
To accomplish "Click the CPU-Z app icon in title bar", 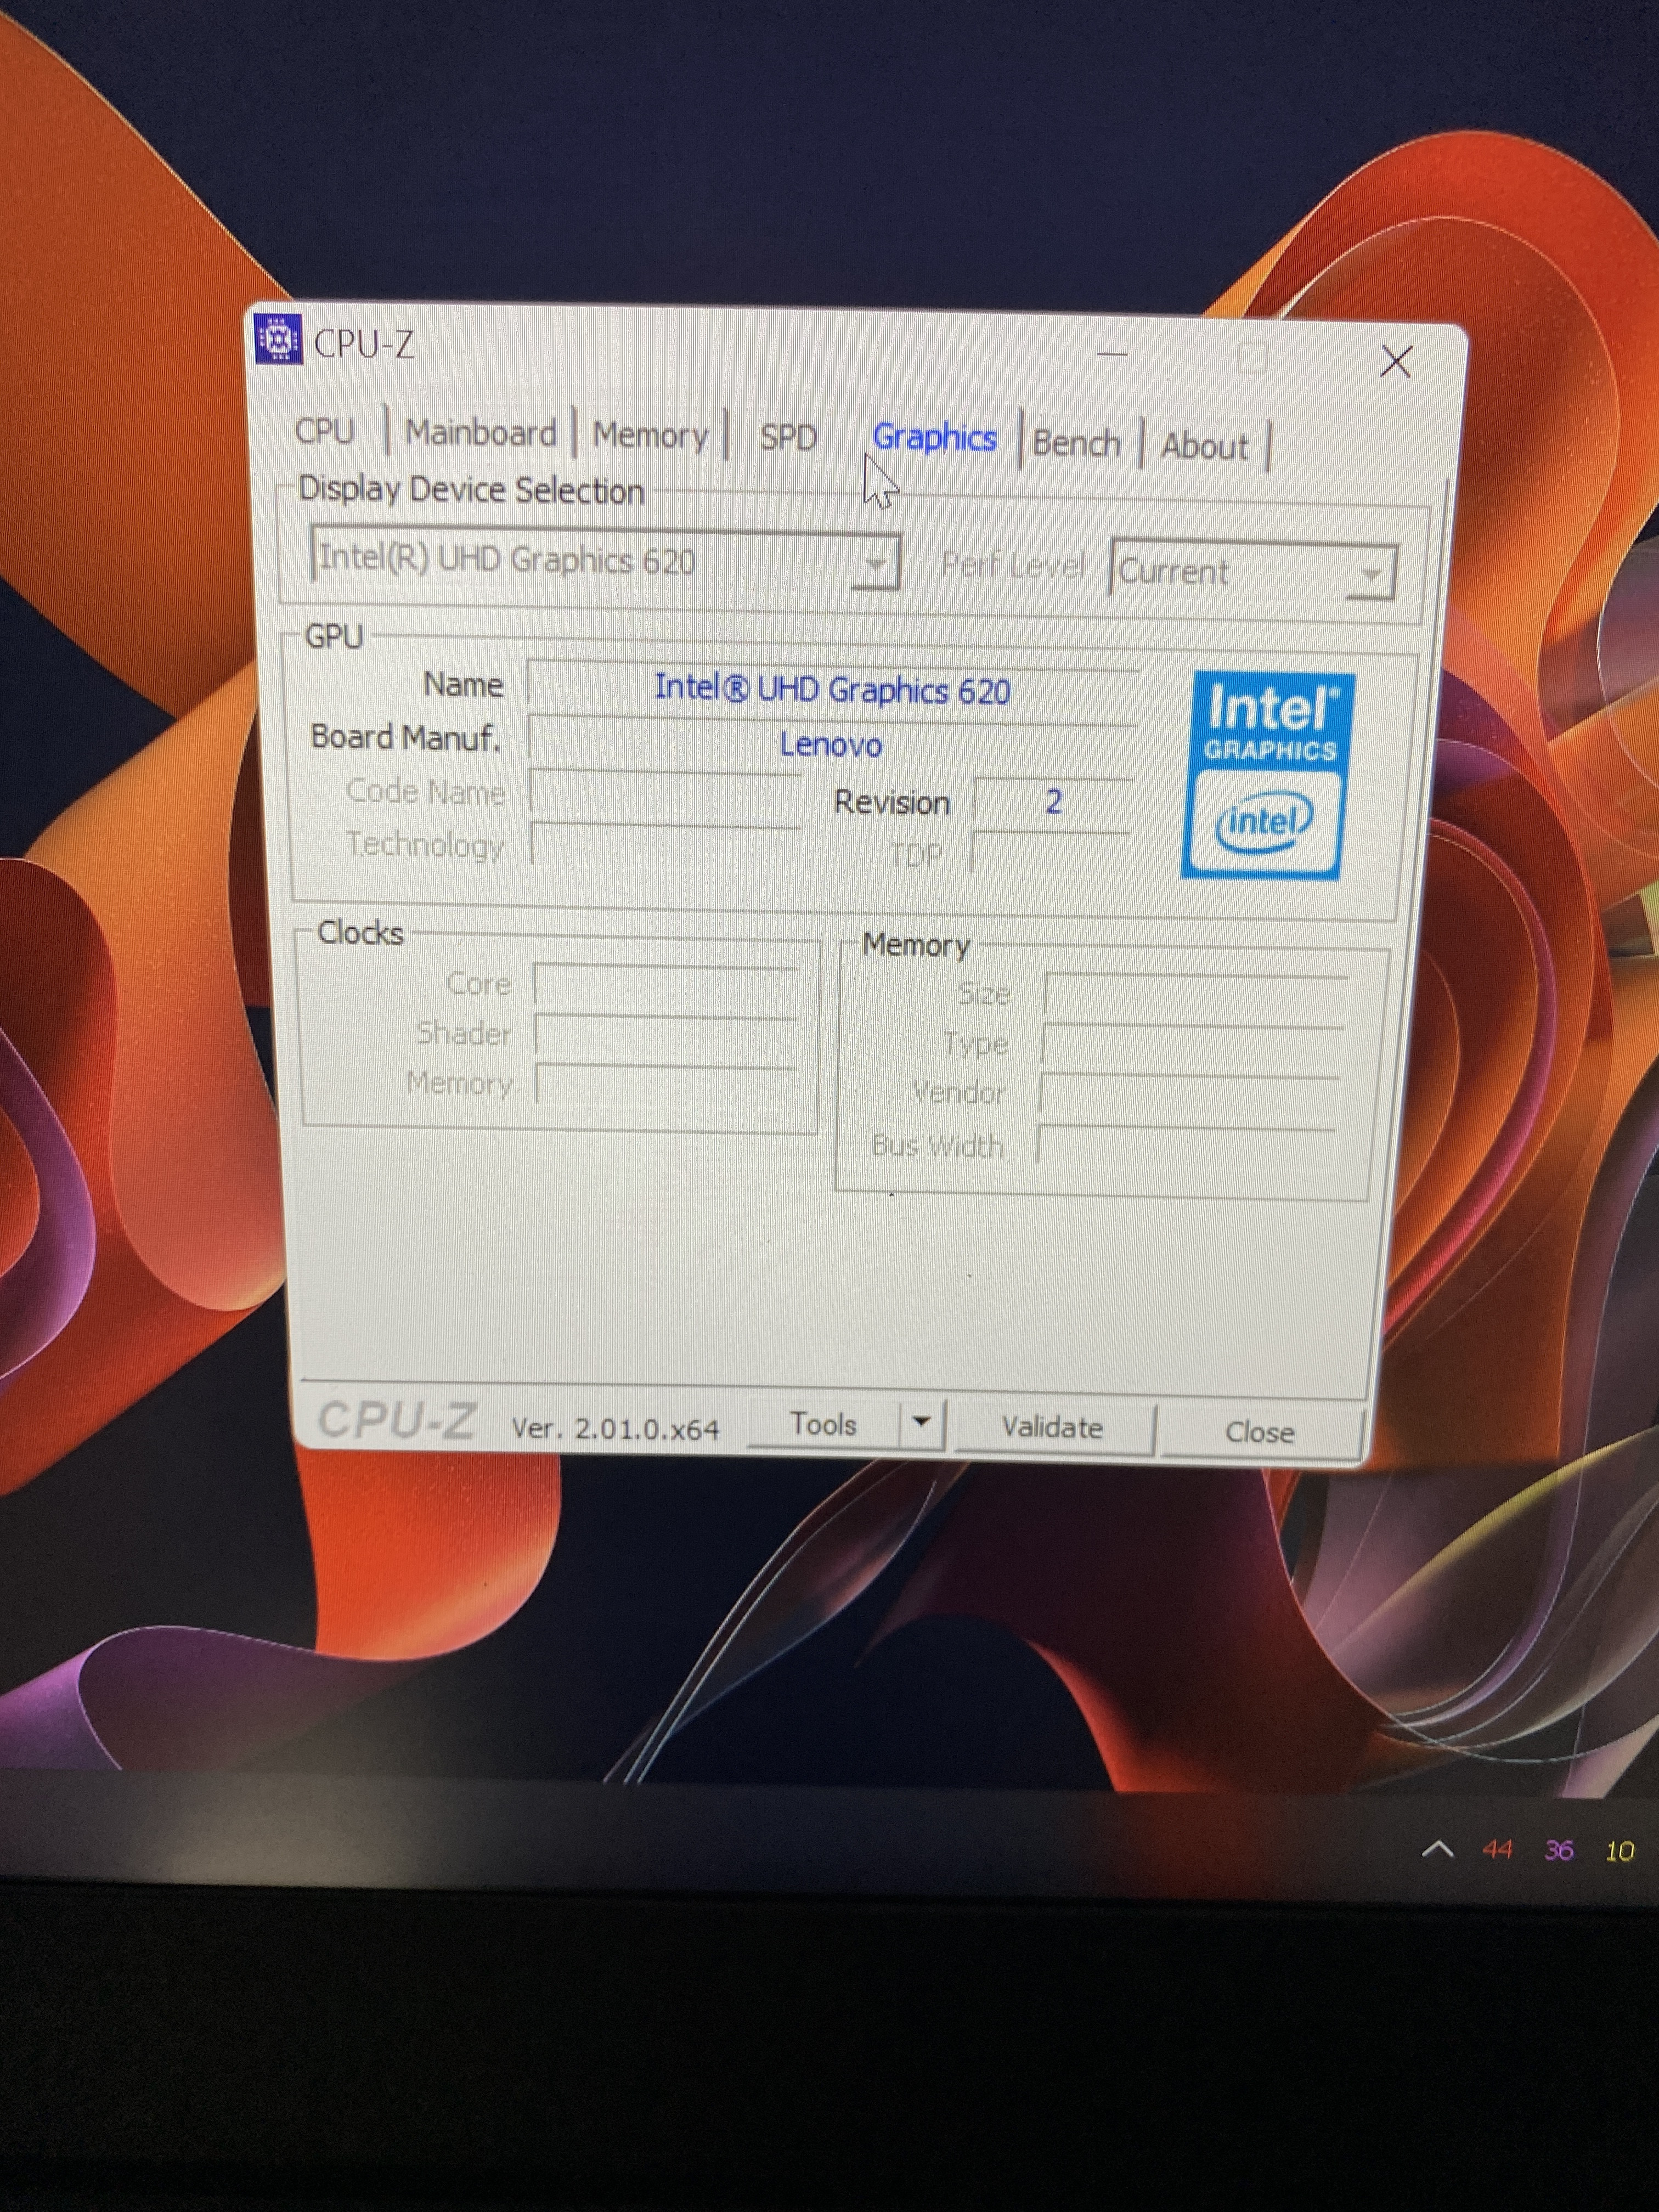I will click(x=278, y=340).
